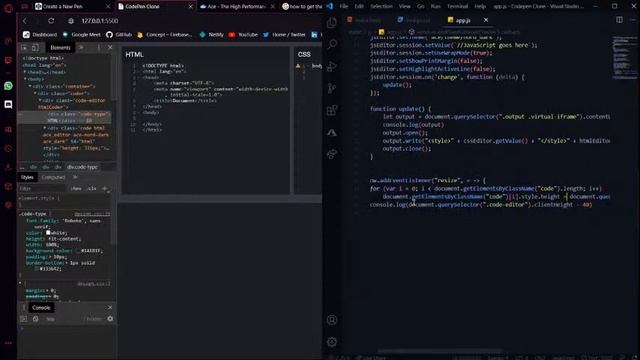Open the VS Code Accounts icon

(332, 320)
